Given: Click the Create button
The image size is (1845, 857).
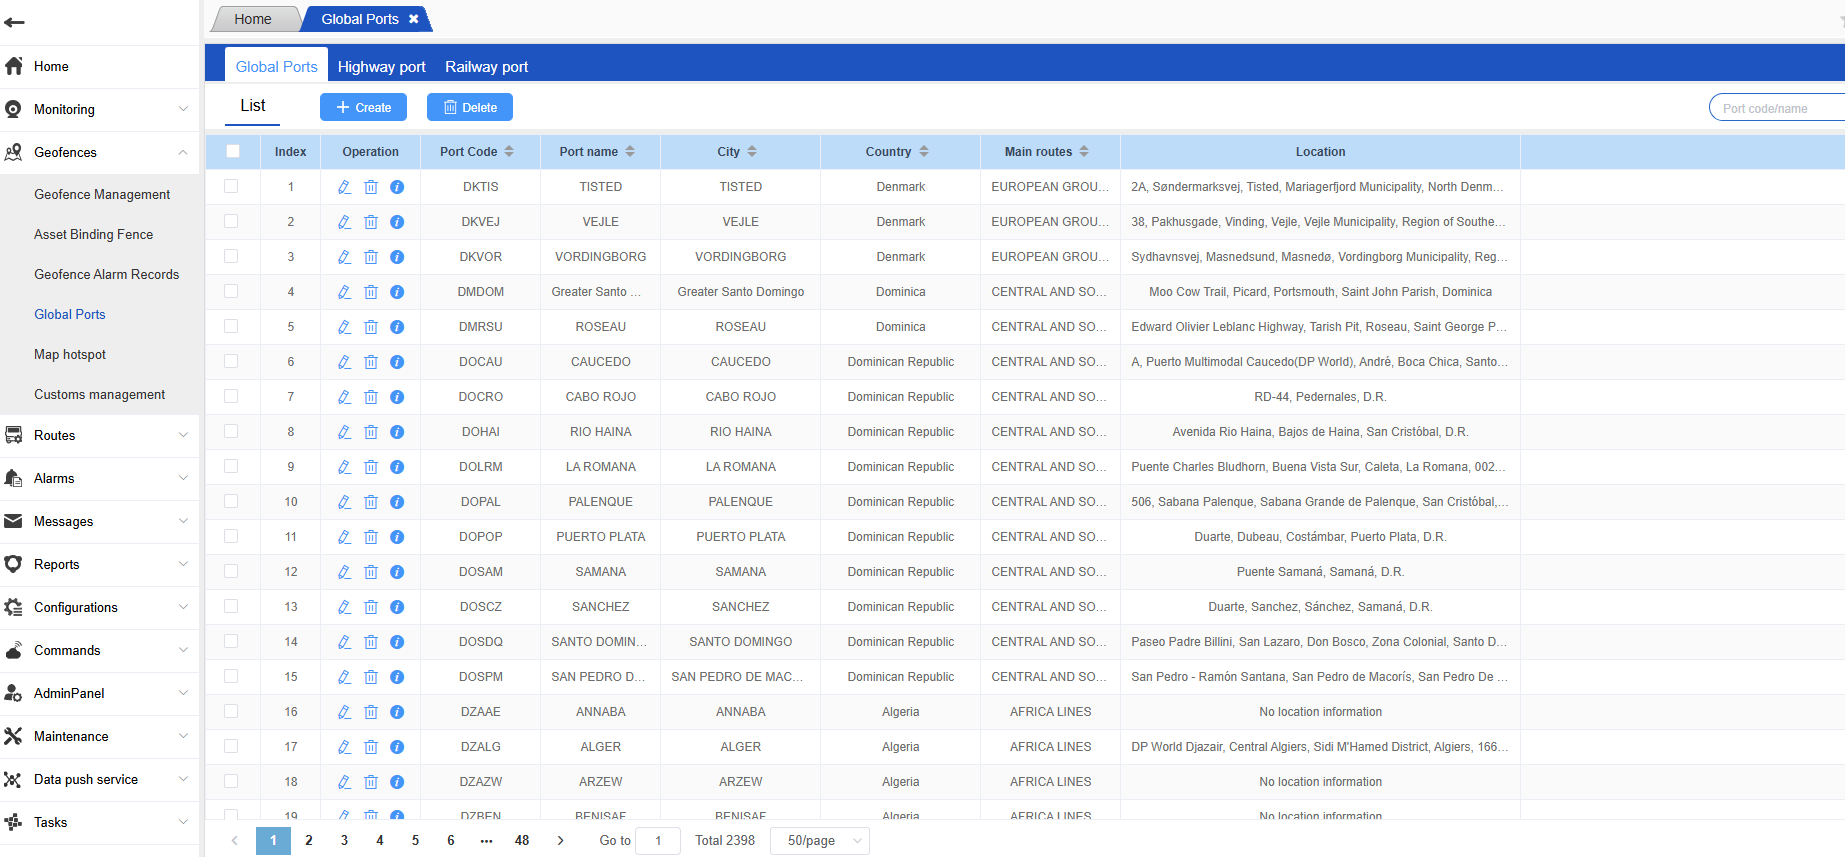Looking at the screenshot, I should [363, 107].
